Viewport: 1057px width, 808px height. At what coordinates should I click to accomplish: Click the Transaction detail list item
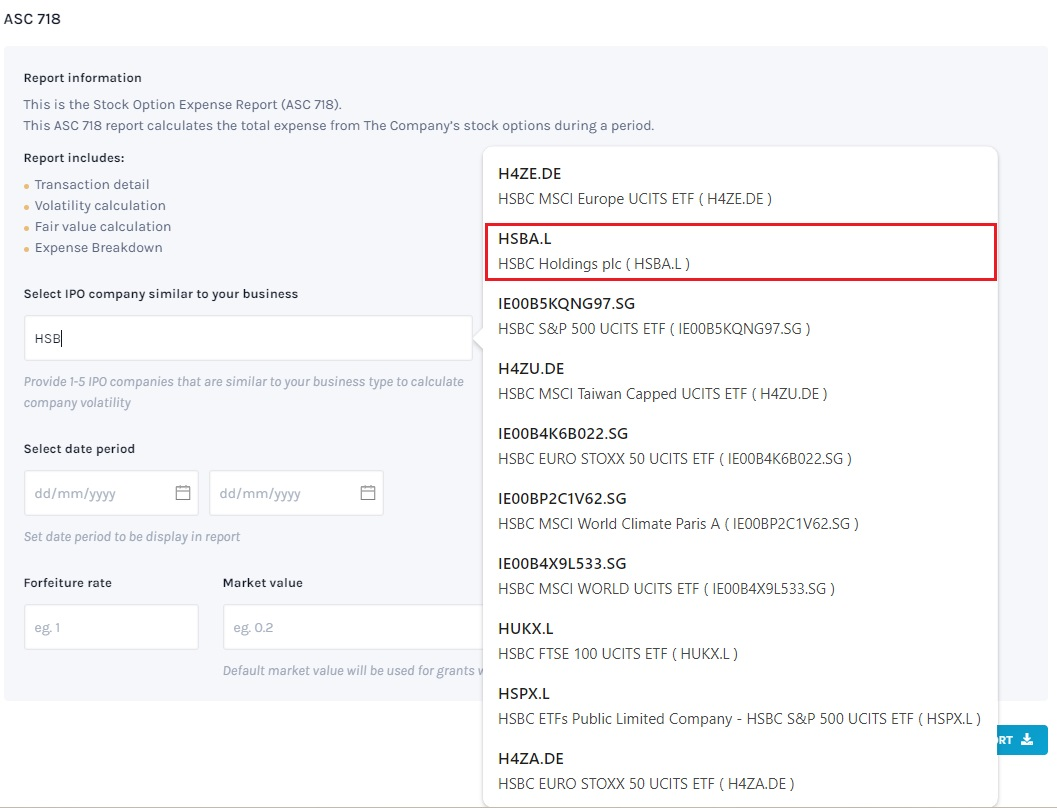point(92,184)
